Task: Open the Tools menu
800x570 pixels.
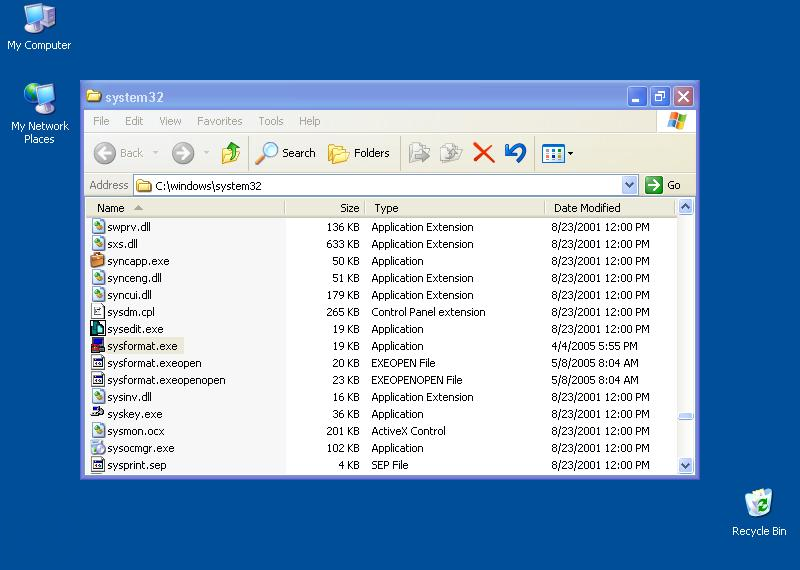Action: (x=271, y=121)
